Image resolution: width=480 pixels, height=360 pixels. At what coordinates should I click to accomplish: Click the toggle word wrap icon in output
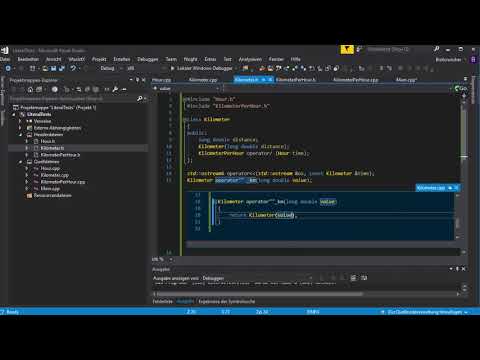point(364,278)
